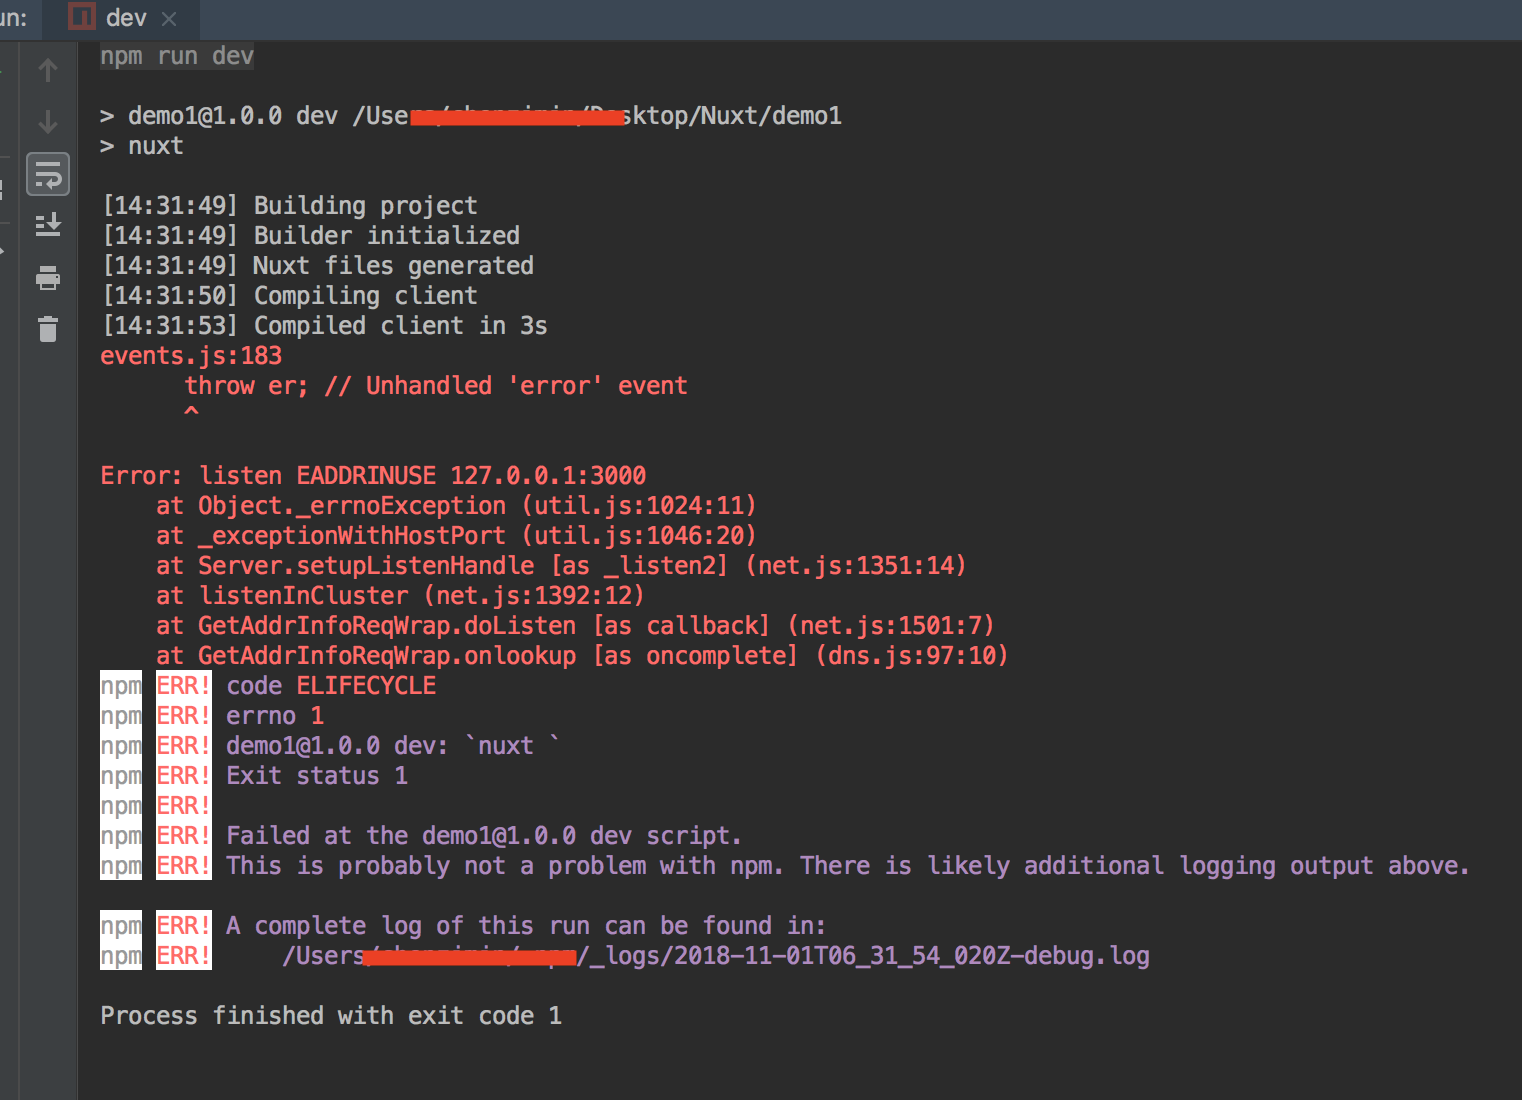Click 'code ELIFECYCLE' error line
Image resolution: width=1522 pixels, height=1100 pixels.
point(331,686)
